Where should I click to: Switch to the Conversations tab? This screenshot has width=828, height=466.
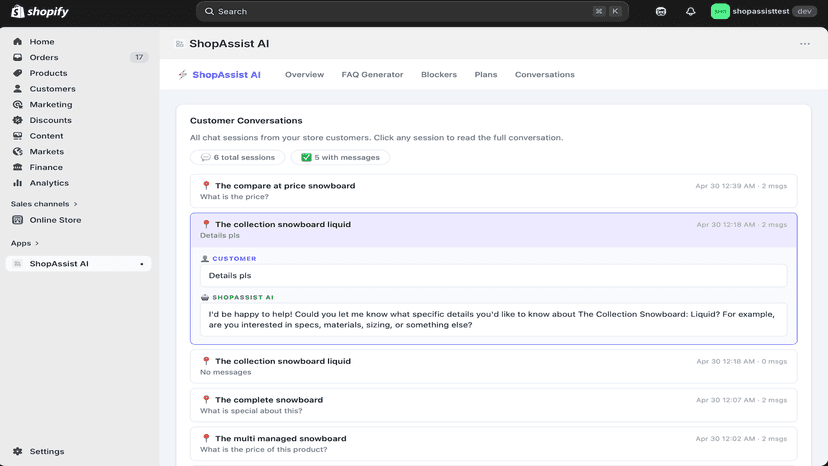544,74
